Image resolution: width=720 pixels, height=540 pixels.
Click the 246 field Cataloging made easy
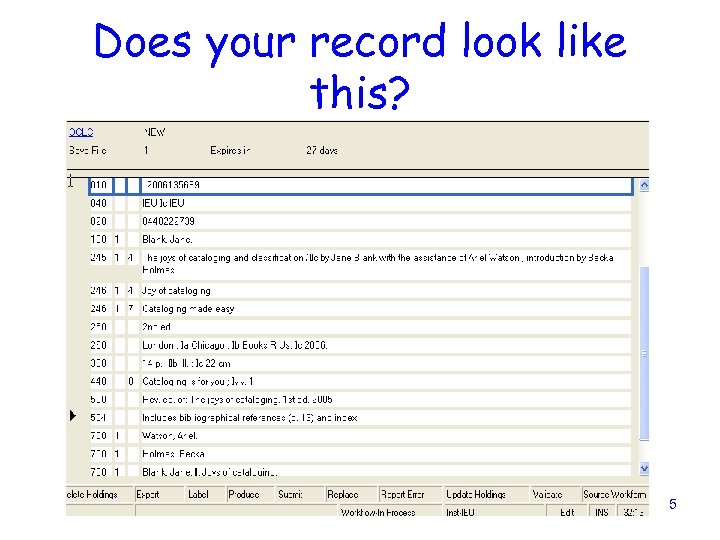click(x=386, y=309)
